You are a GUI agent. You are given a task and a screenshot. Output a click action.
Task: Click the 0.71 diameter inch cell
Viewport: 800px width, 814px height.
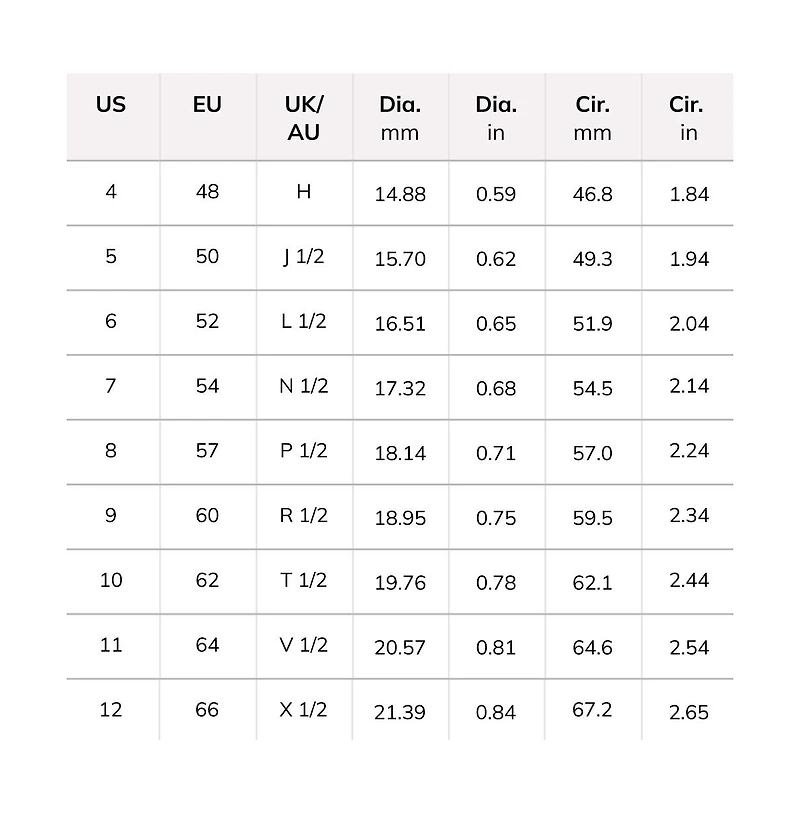click(x=496, y=453)
